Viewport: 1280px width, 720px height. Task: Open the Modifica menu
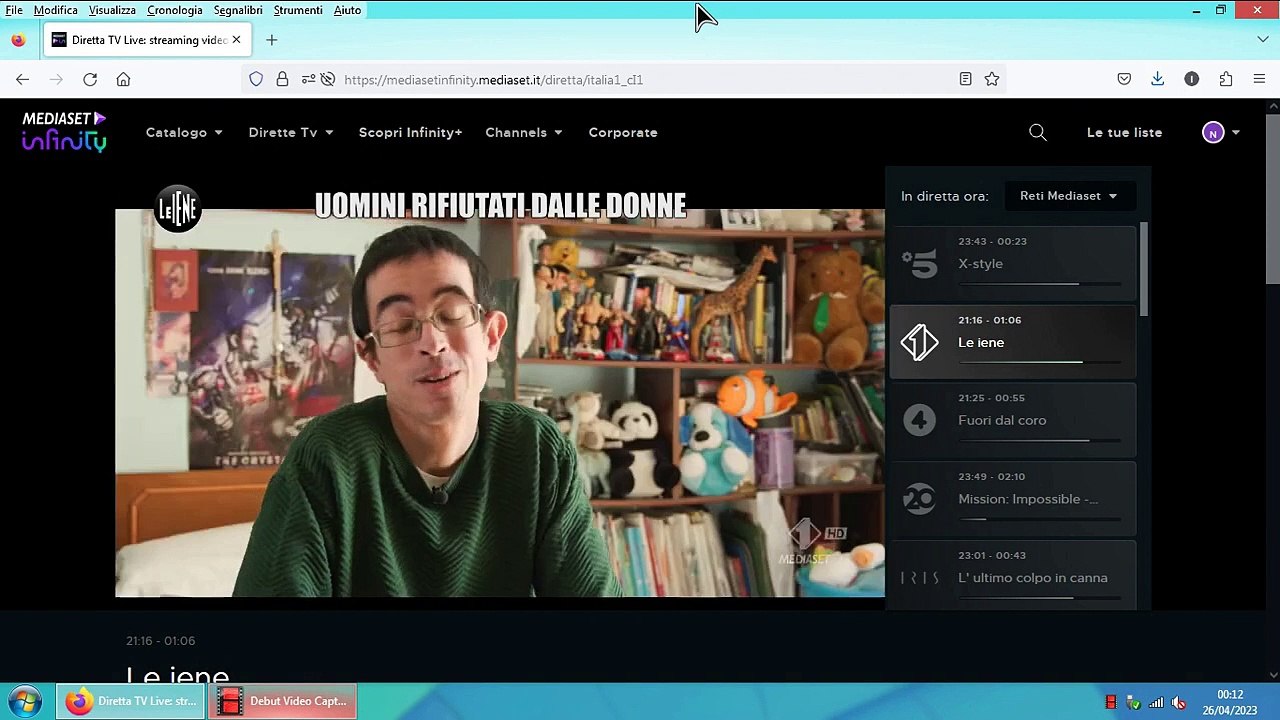click(x=55, y=10)
